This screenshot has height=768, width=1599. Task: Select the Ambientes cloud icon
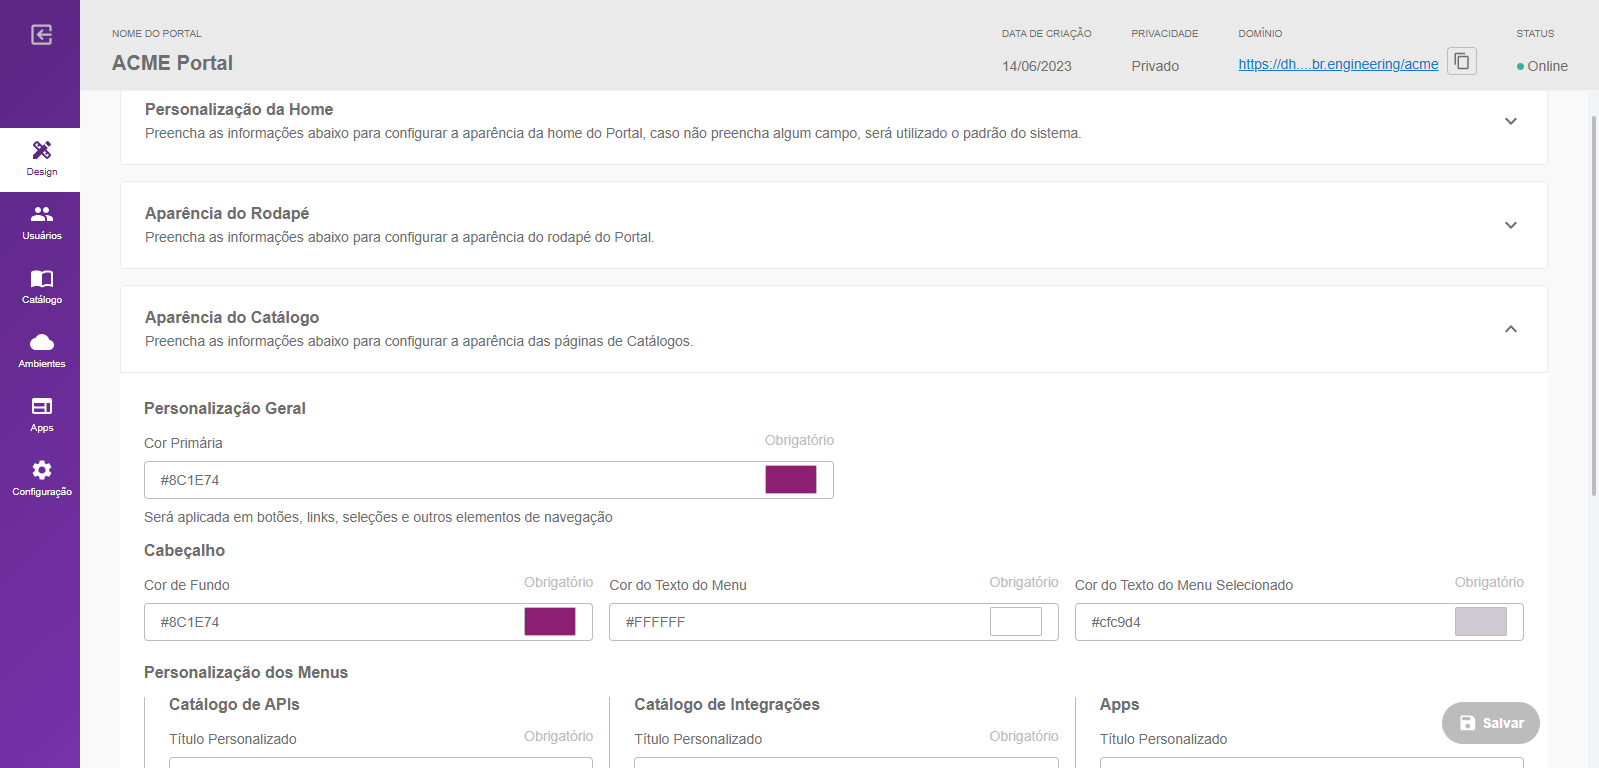[41, 350]
